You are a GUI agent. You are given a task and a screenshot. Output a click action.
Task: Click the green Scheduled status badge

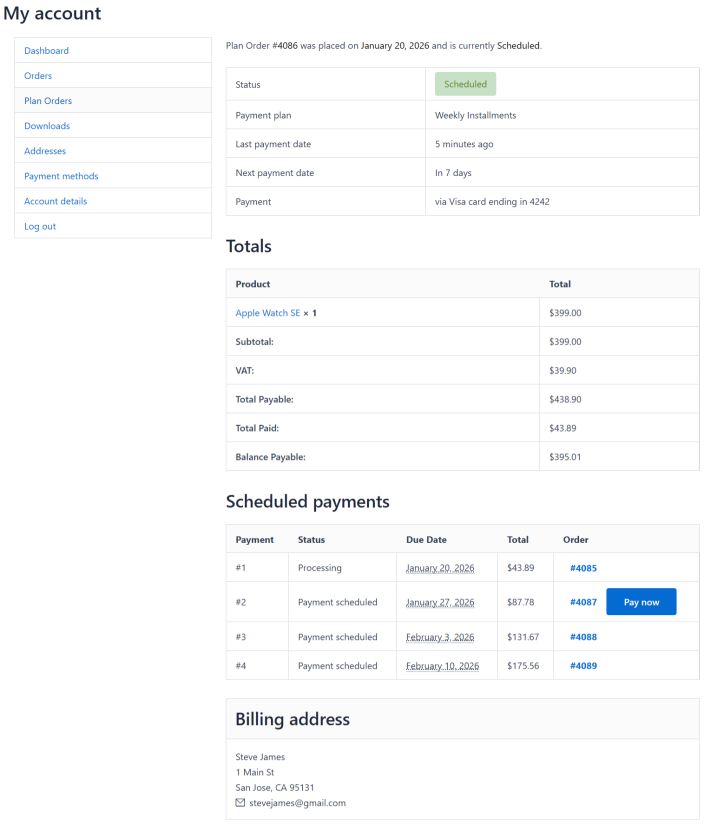pyautogui.click(x=465, y=84)
